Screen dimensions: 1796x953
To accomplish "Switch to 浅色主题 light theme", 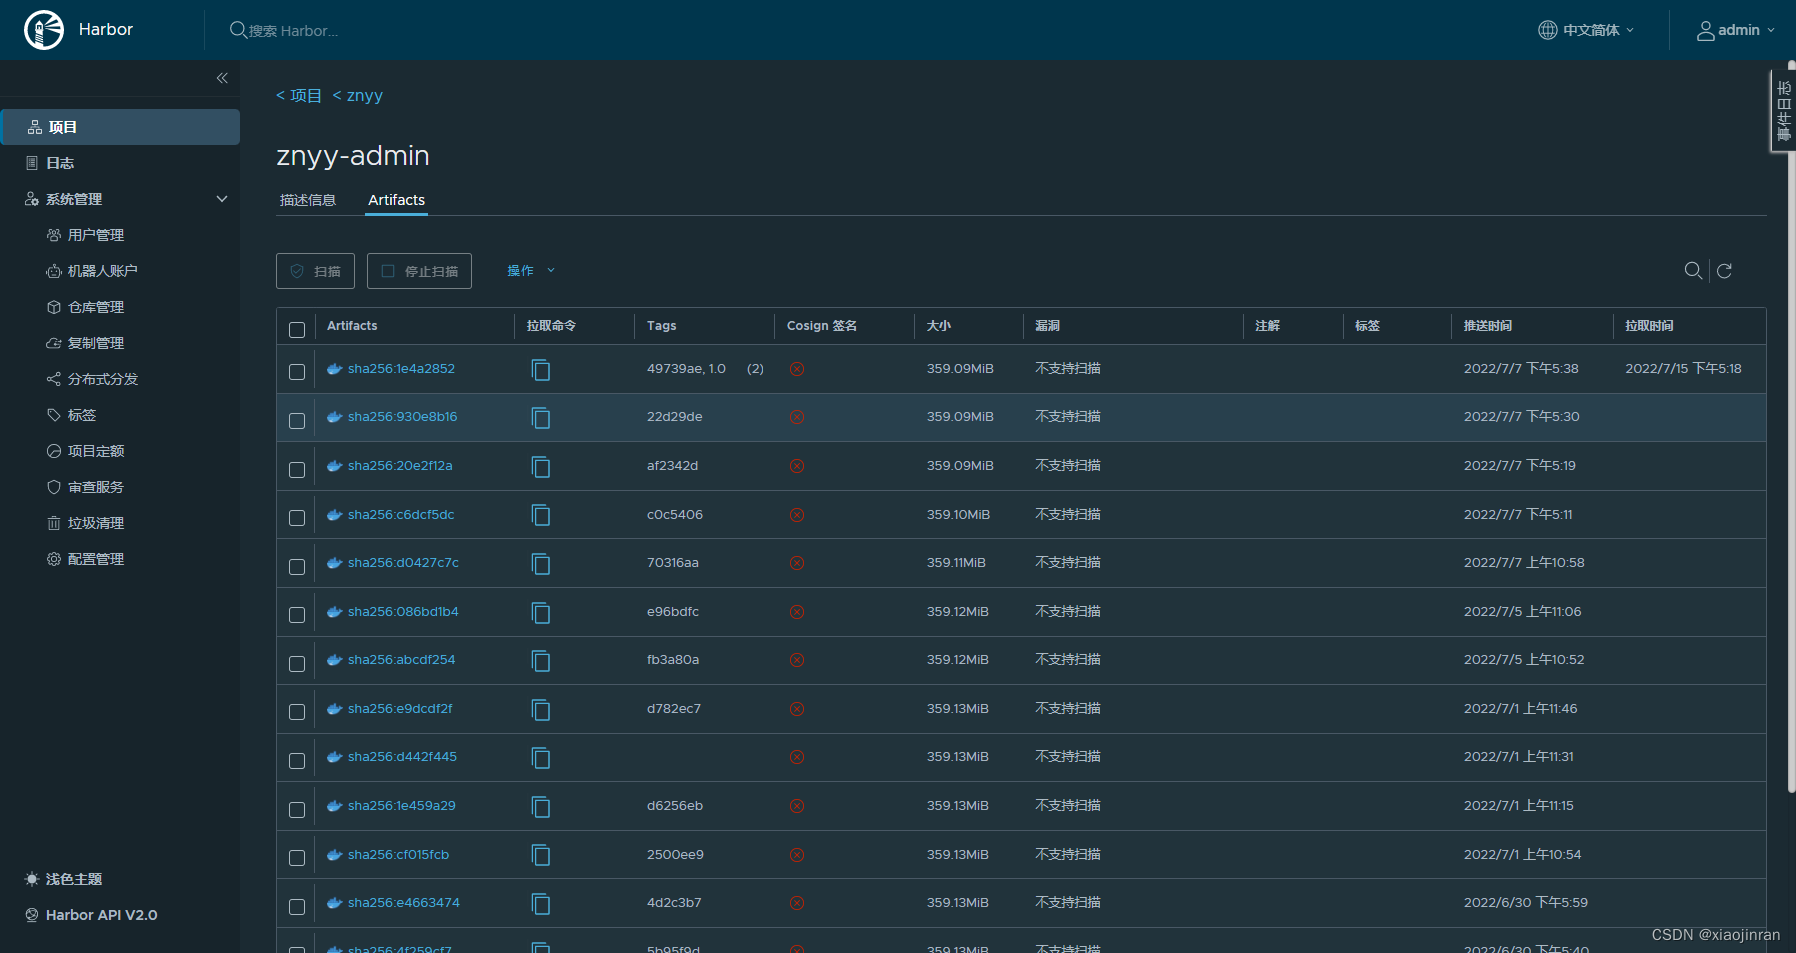I will [x=64, y=879].
